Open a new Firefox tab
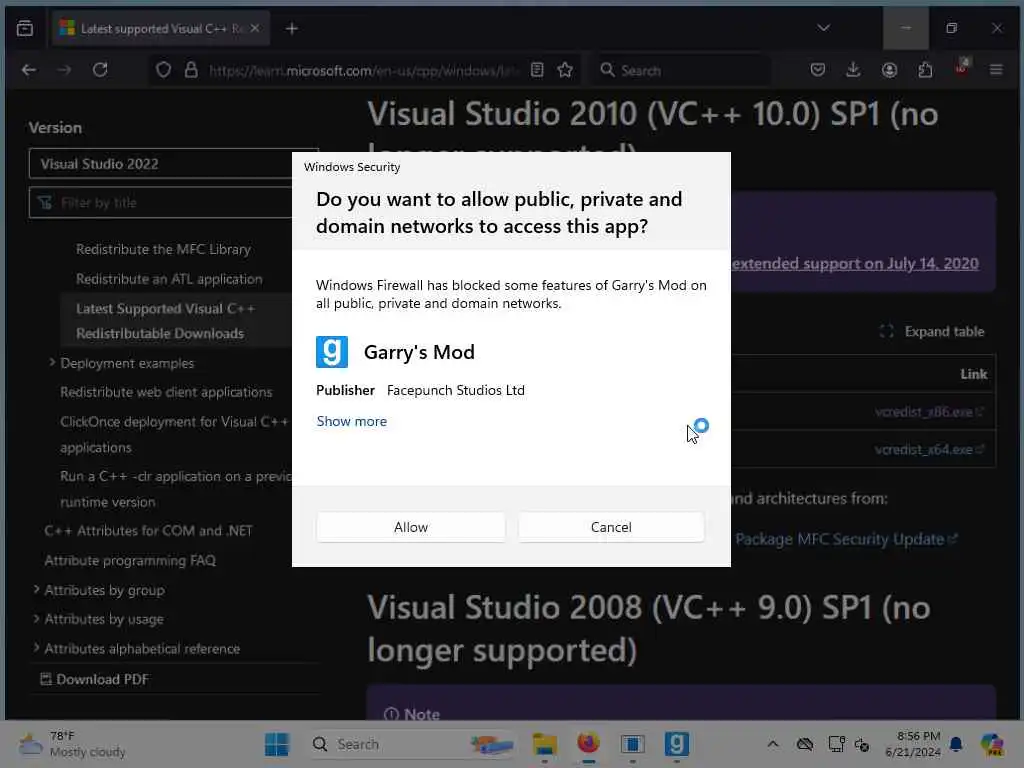Image resolution: width=1024 pixels, height=768 pixels. tap(292, 28)
